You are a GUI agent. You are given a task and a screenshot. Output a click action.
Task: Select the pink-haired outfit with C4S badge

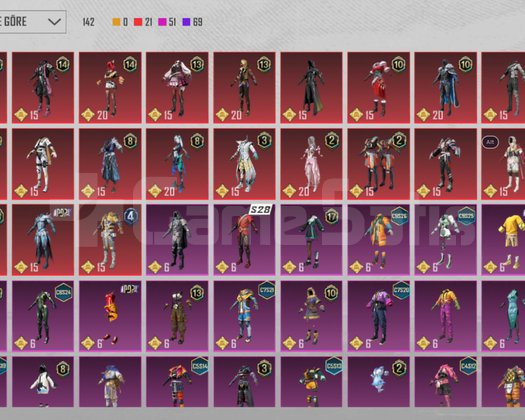[446, 382]
